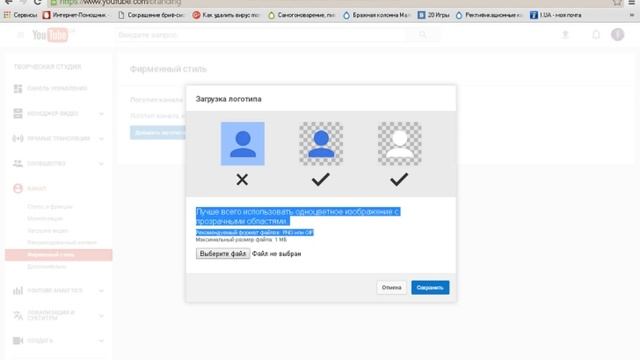Click the blue add logo button behind dialog
The image size is (640, 360).
click(158, 133)
